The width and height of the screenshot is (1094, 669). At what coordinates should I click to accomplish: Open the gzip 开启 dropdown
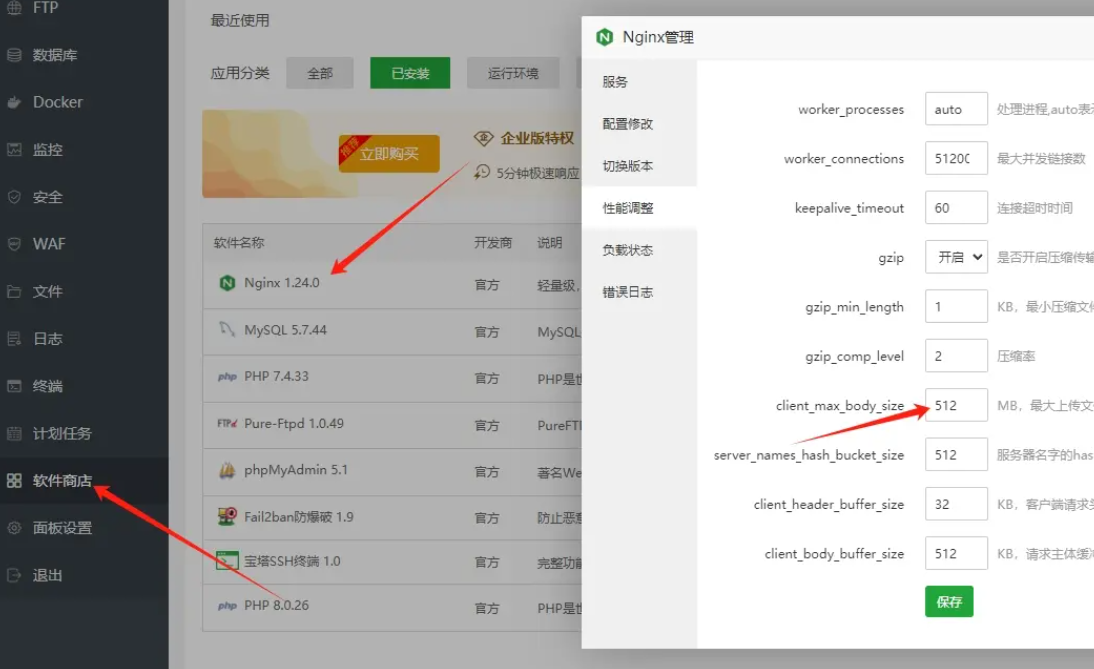coord(956,257)
